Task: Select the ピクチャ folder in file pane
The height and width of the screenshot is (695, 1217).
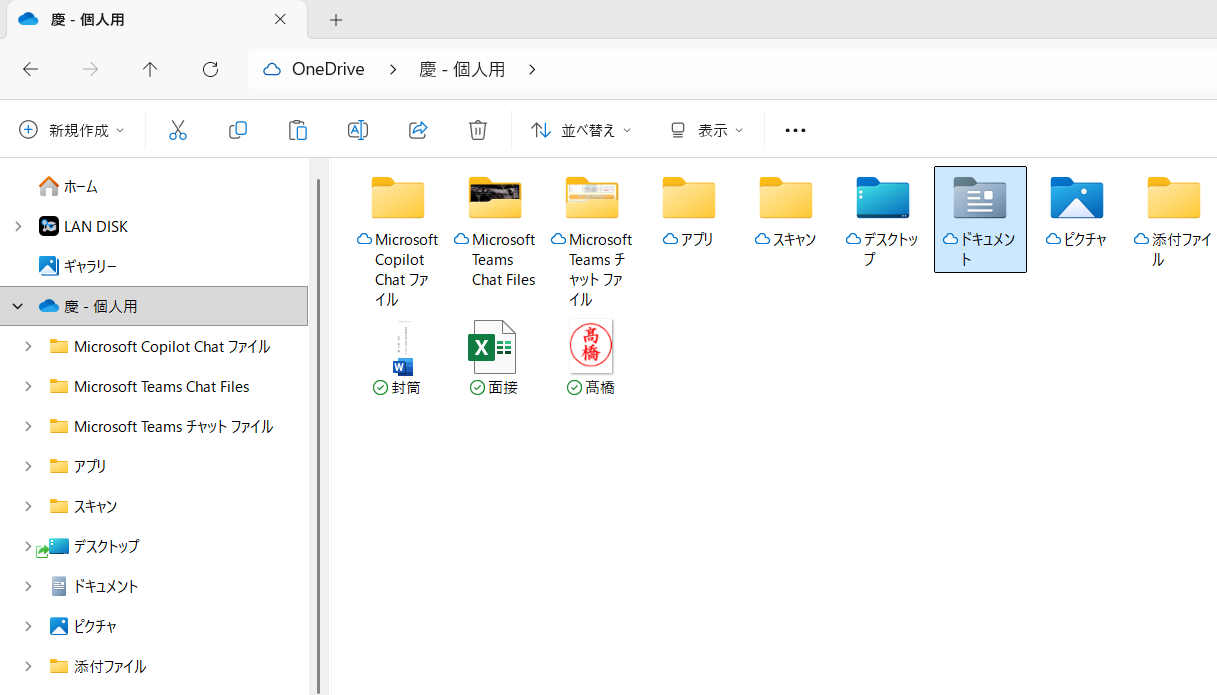Action: point(1077,211)
